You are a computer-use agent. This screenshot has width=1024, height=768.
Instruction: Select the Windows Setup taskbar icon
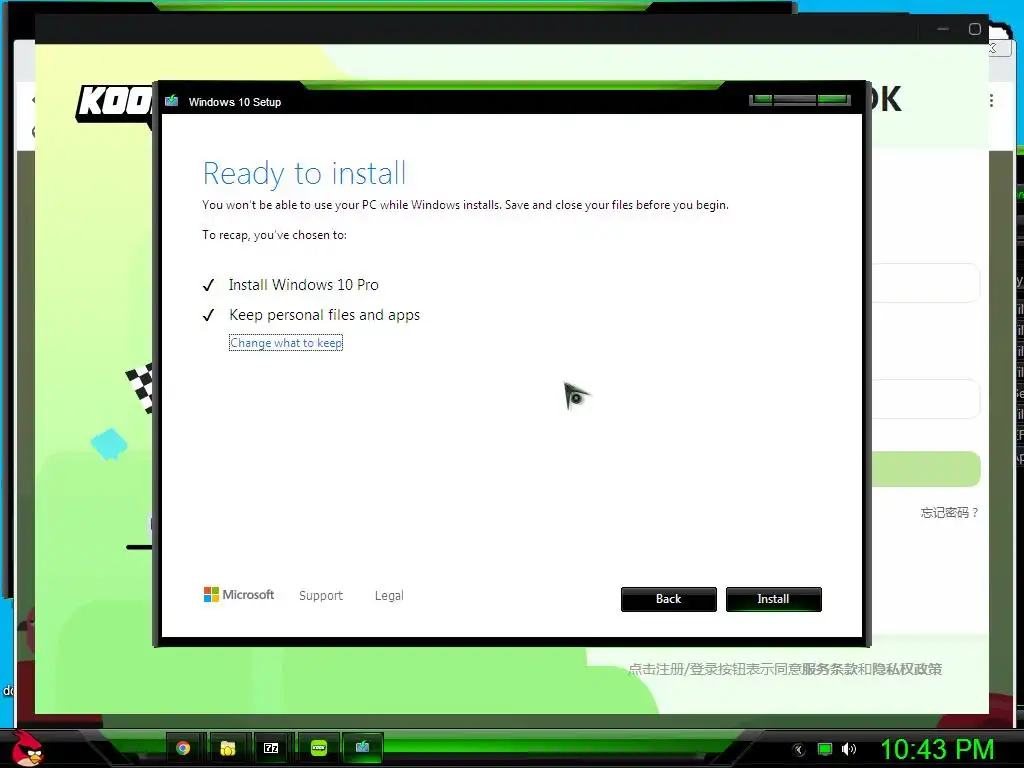click(362, 747)
